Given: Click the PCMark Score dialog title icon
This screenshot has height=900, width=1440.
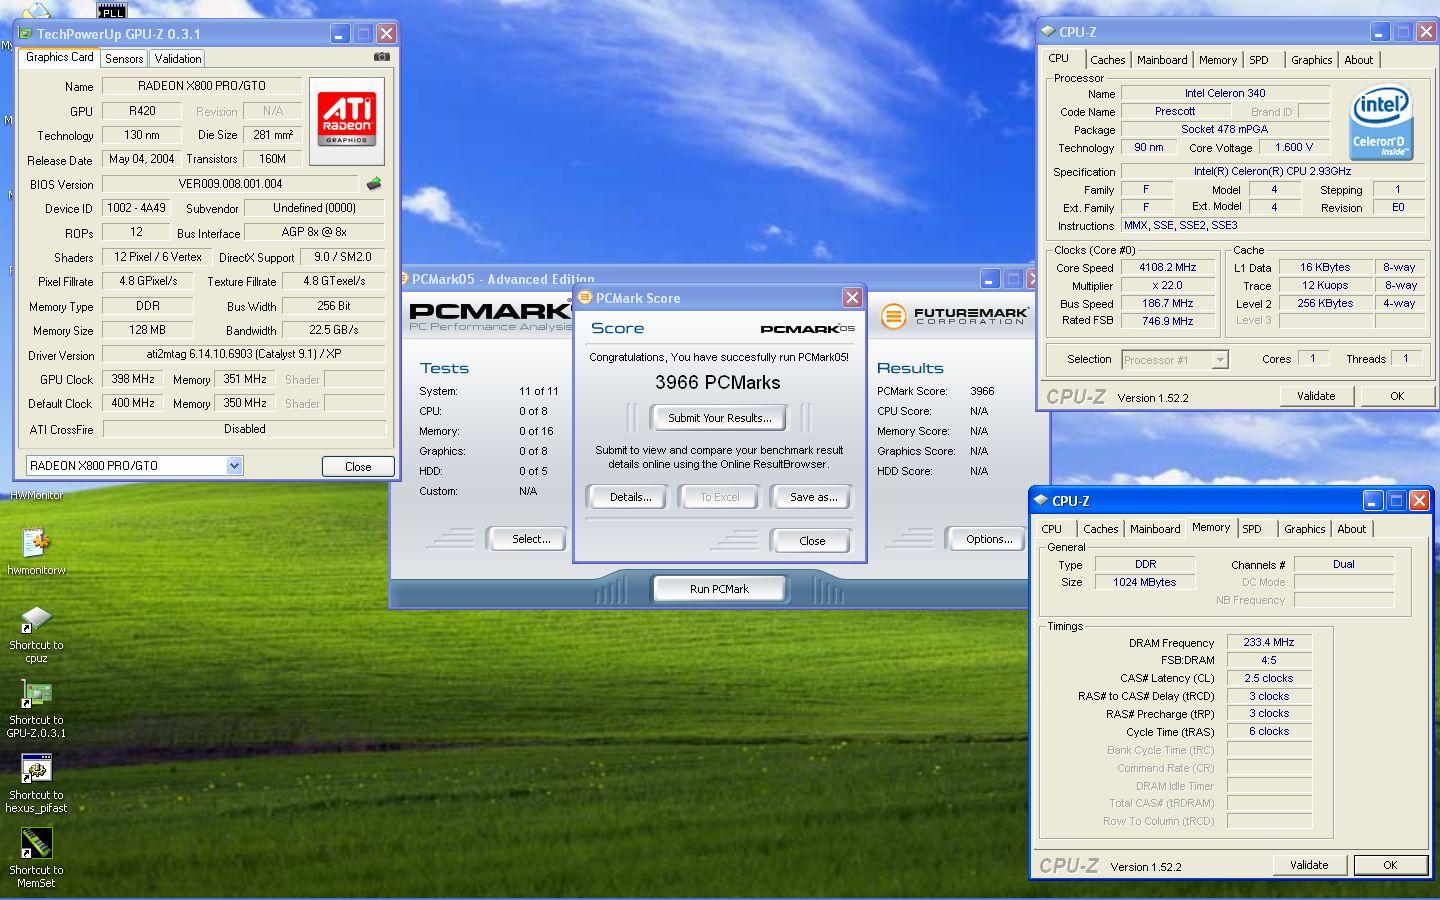Looking at the screenshot, I should coord(586,297).
